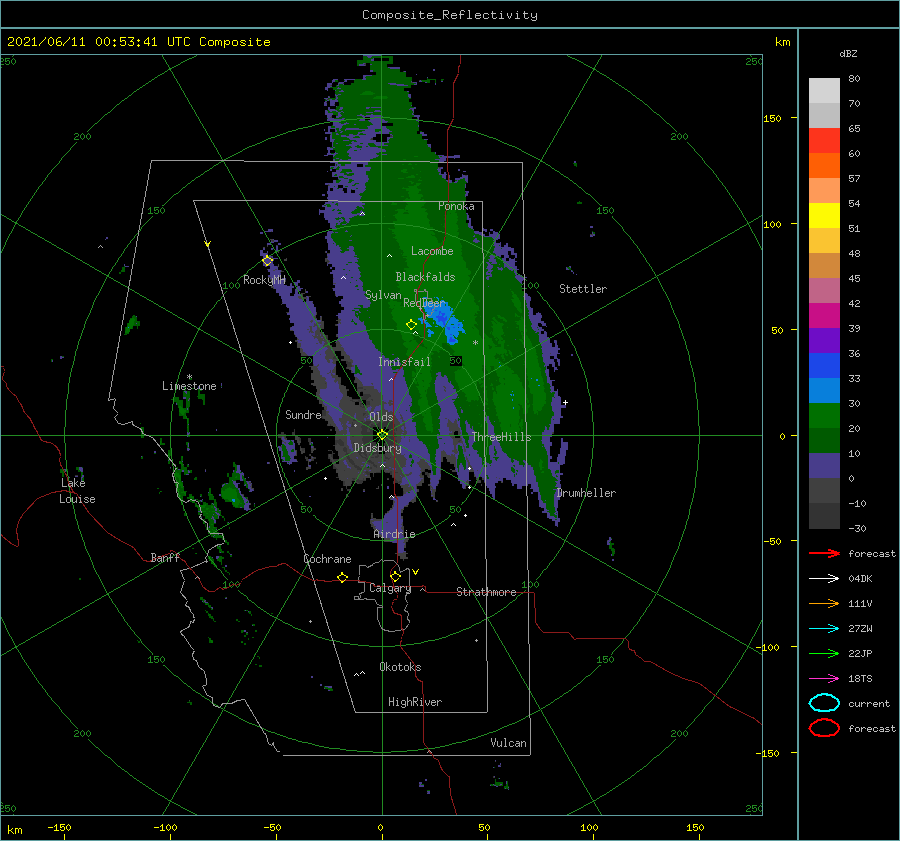Pick the magenta swatch between 42 and 39 dBZ

(x=824, y=315)
